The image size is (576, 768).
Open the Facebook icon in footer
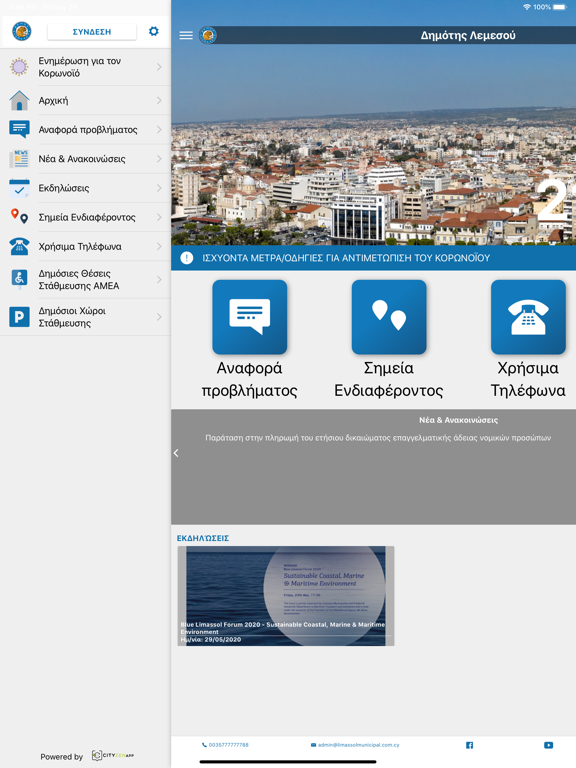pyautogui.click(x=469, y=745)
